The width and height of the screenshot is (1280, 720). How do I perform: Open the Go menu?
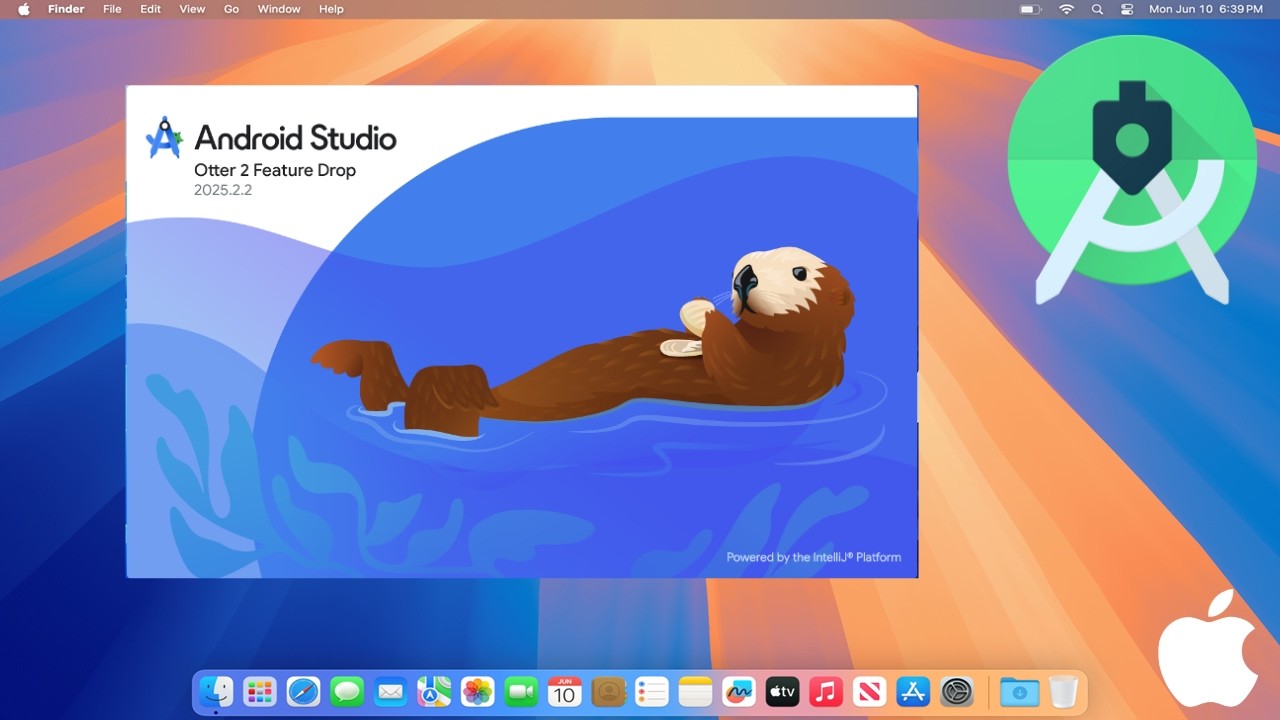(x=231, y=9)
